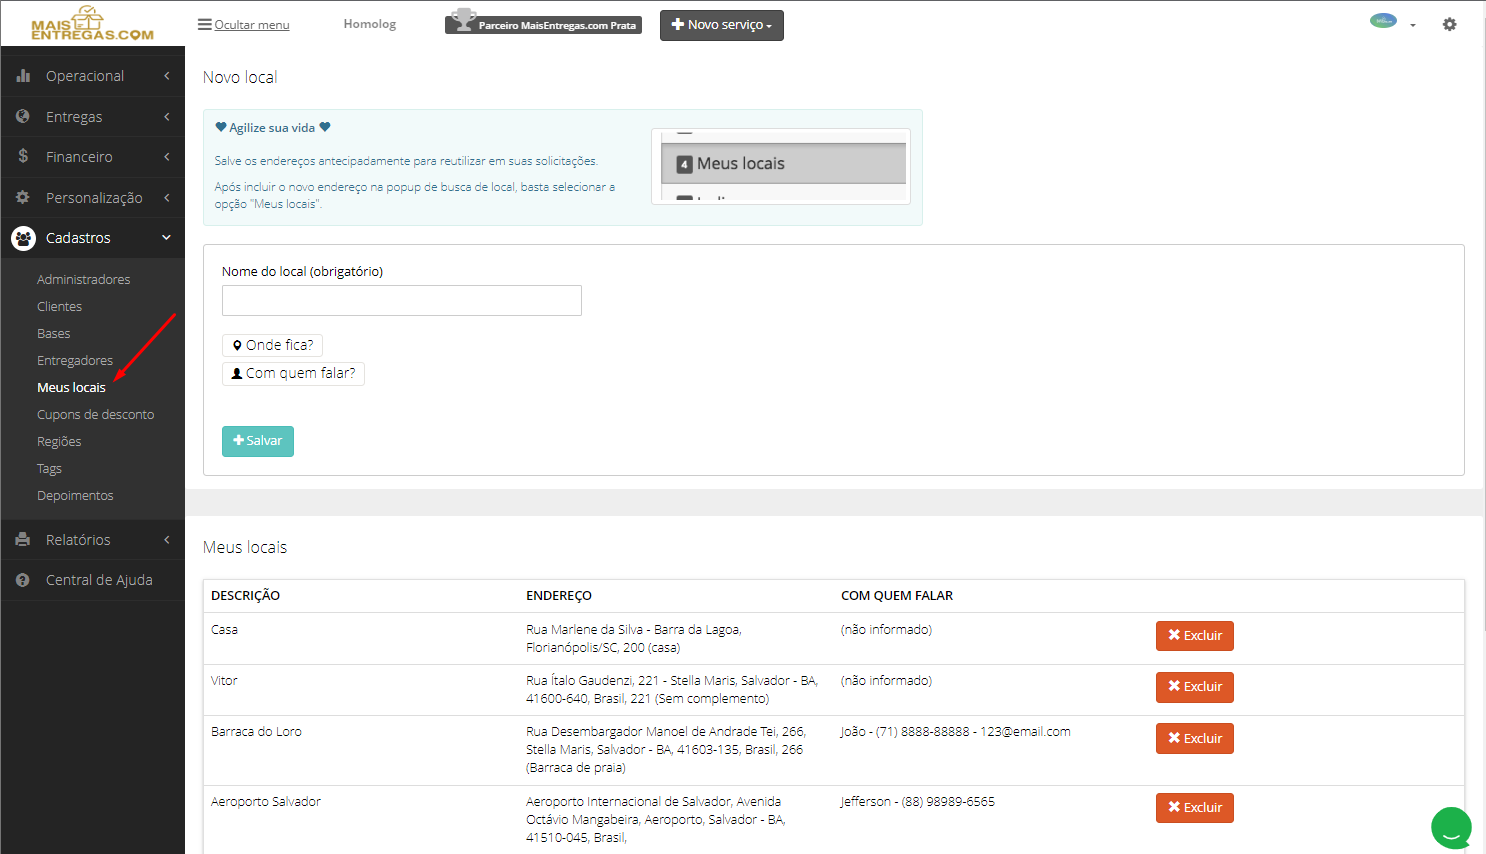Click the MaisEntregas.com logo
This screenshot has height=854, width=1486.
[92, 24]
